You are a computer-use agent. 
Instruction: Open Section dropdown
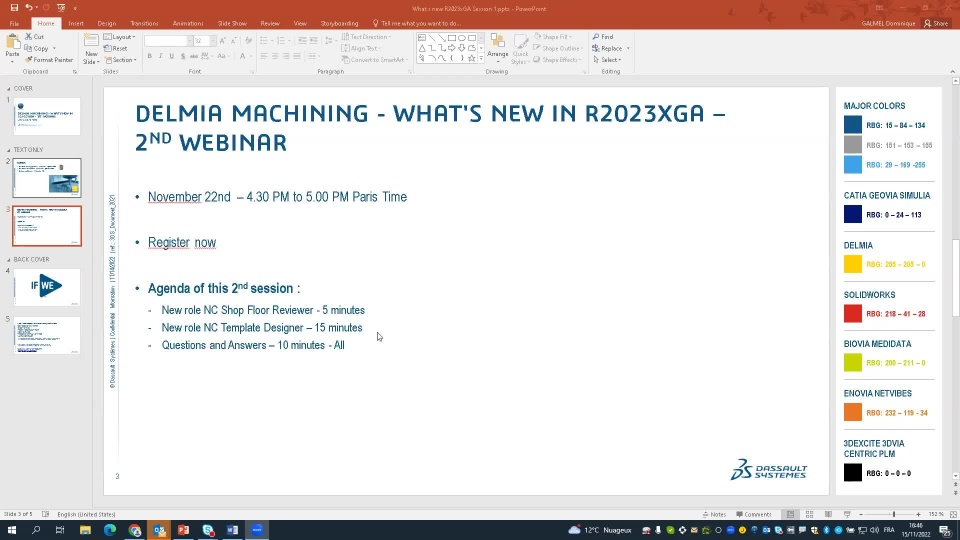point(121,60)
